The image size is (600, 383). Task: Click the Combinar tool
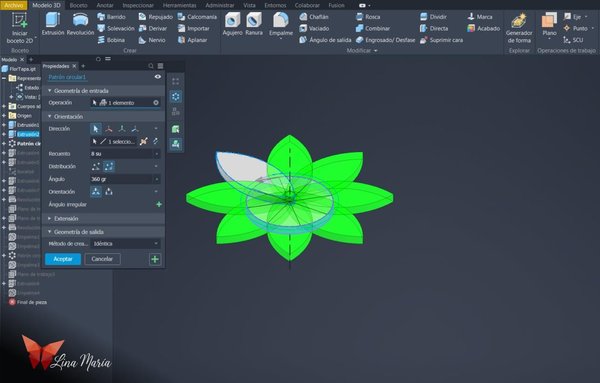pyautogui.click(x=373, y=28)
